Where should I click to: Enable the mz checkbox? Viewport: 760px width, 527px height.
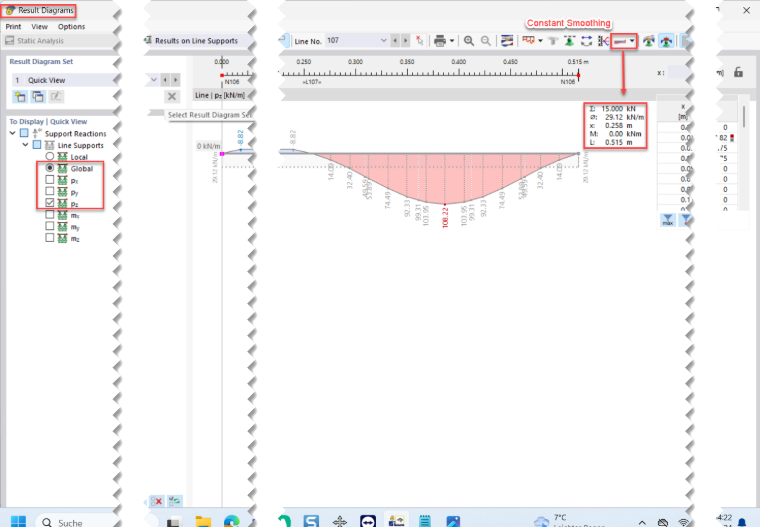click(x=49, y=238)
